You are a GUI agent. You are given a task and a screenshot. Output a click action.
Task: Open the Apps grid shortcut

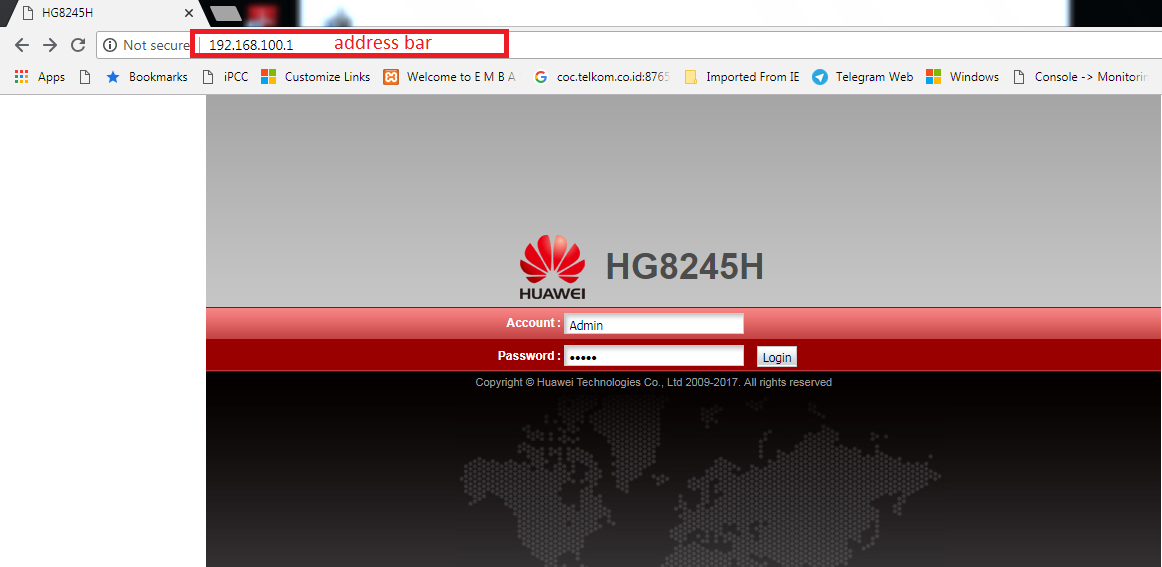[40, 76]
